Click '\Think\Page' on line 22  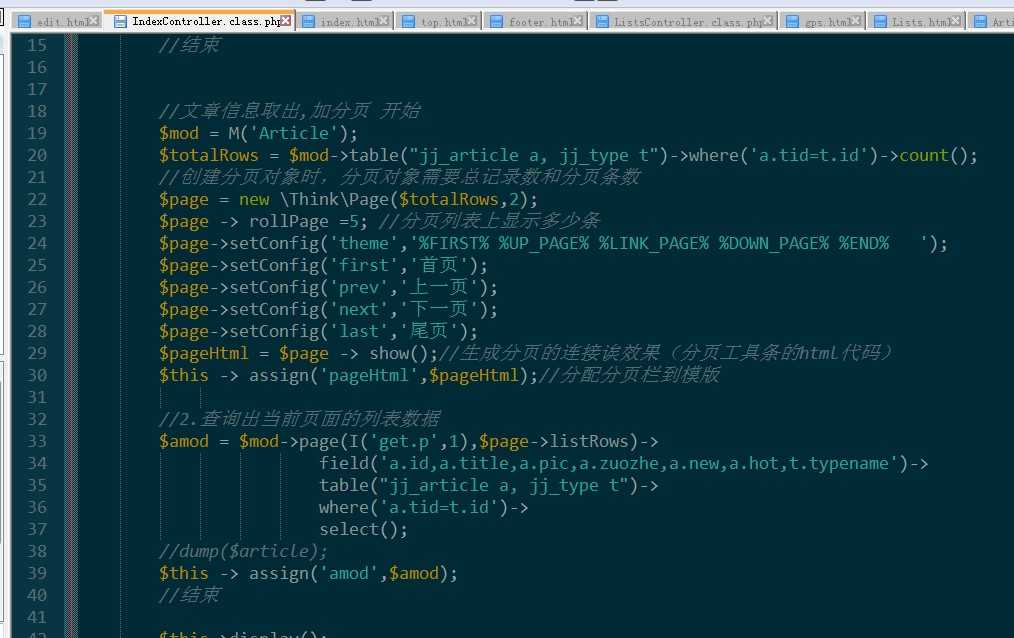coord(334,199)
